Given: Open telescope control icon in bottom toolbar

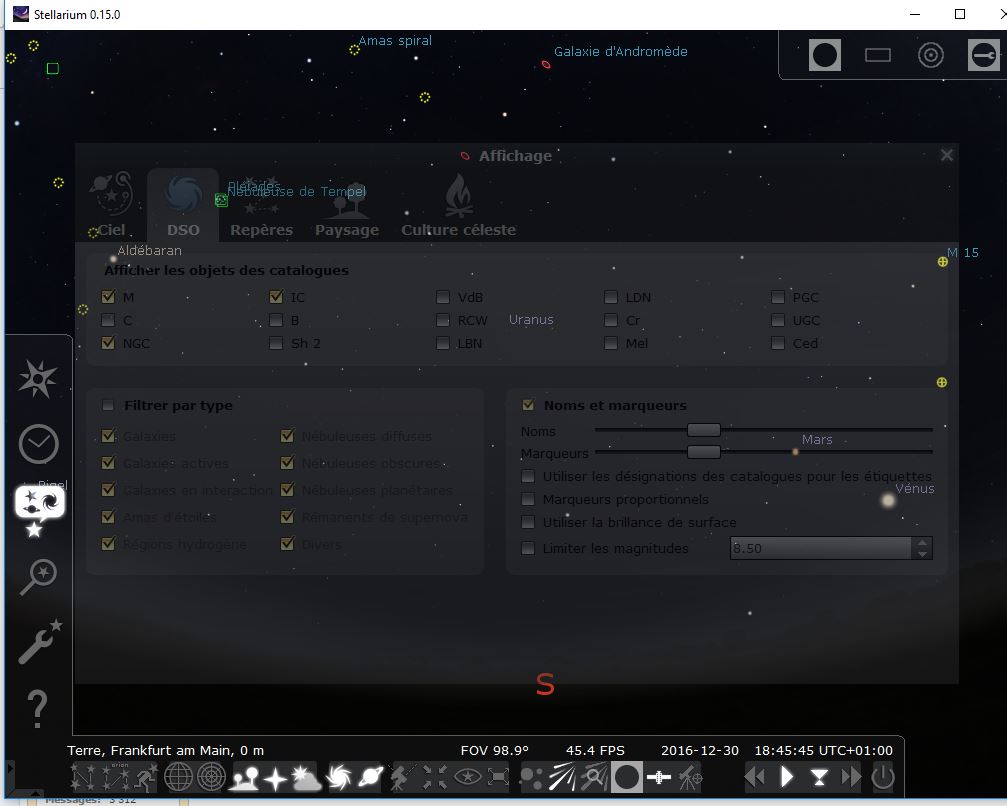Looking at the screenshot, I should 690,777.
